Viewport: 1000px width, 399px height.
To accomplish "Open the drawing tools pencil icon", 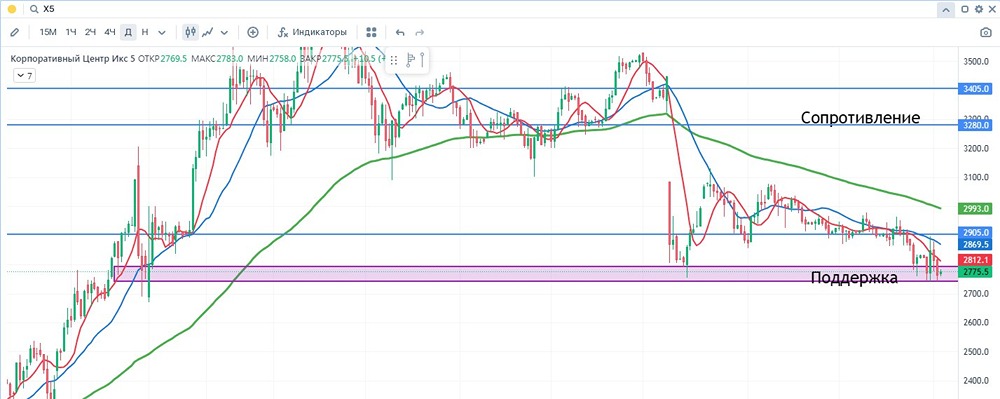I will point(15,32).
